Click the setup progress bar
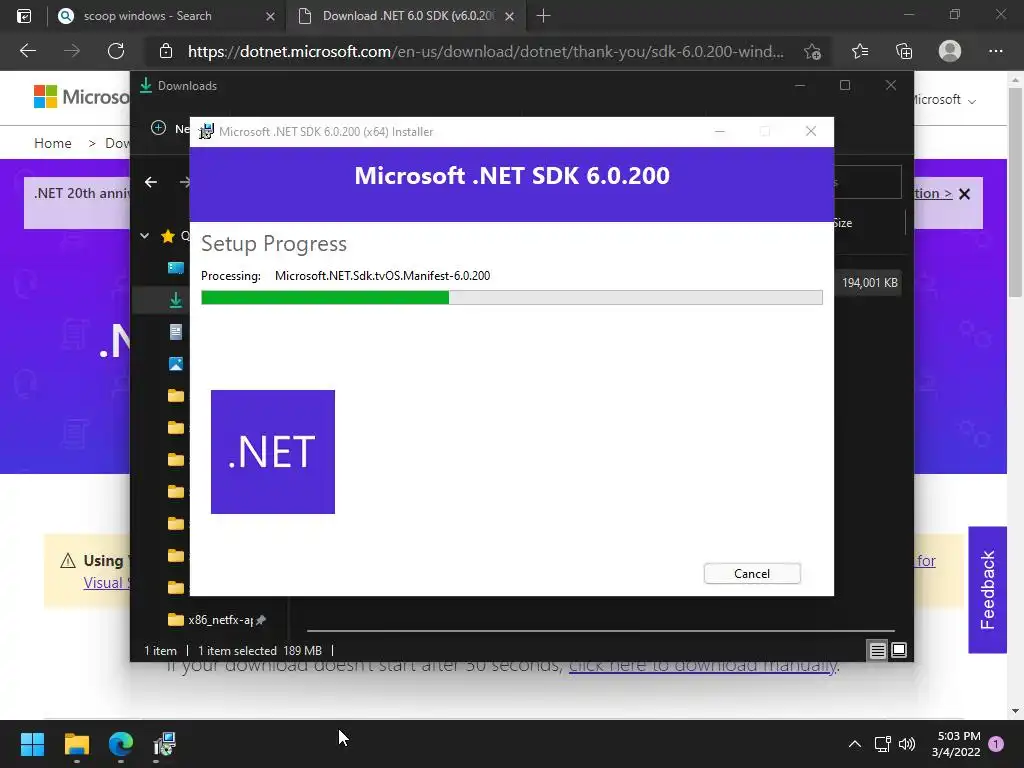This screenshot has height=768, width=1024. pyautogui.click(x=511, y=298)
